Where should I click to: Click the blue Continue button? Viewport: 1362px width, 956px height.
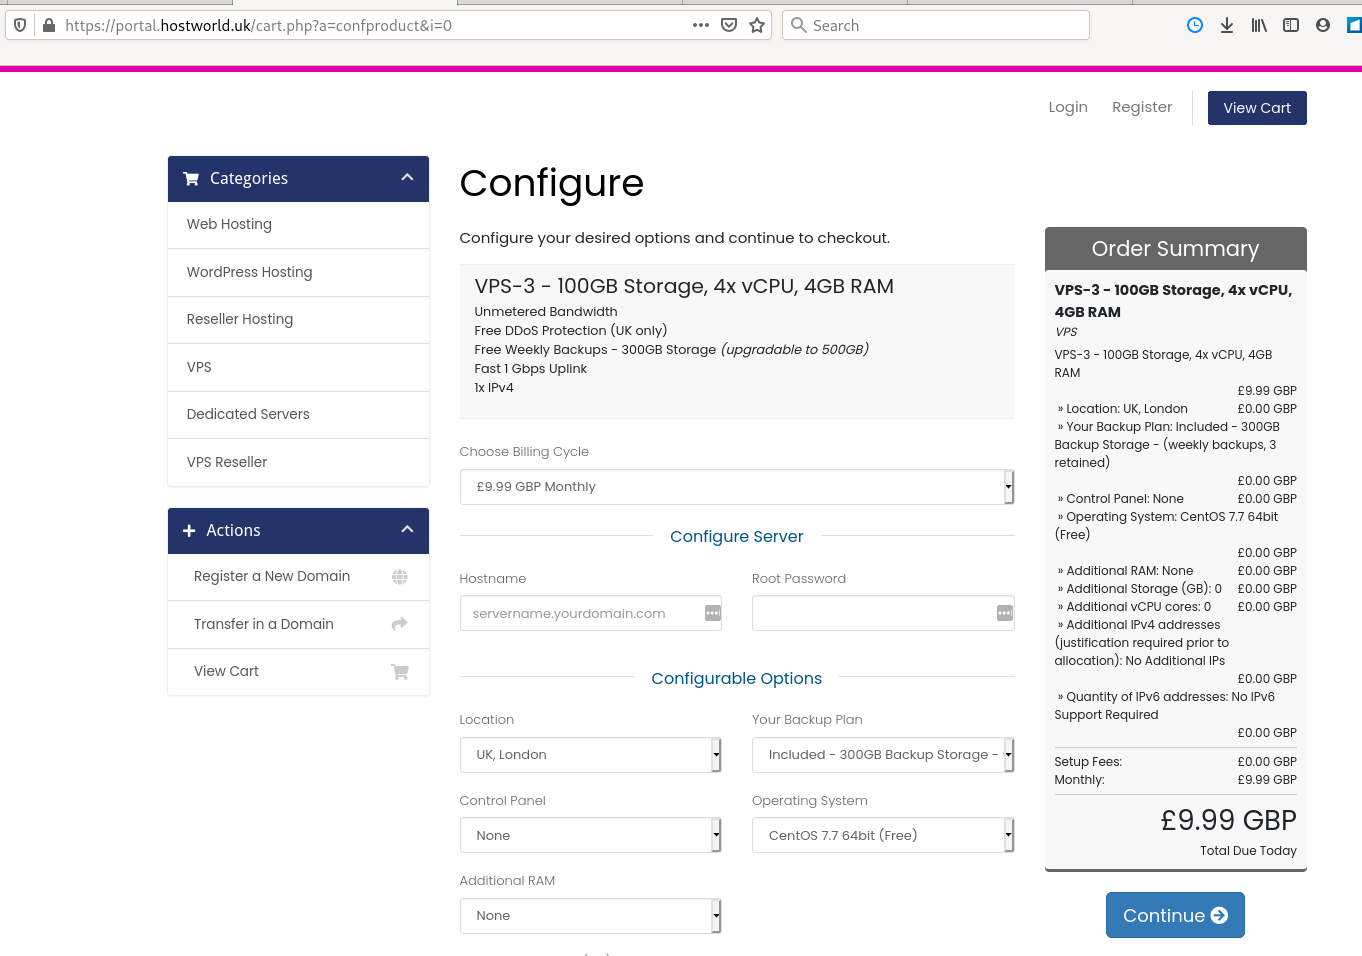click(x=1175, y=915)
